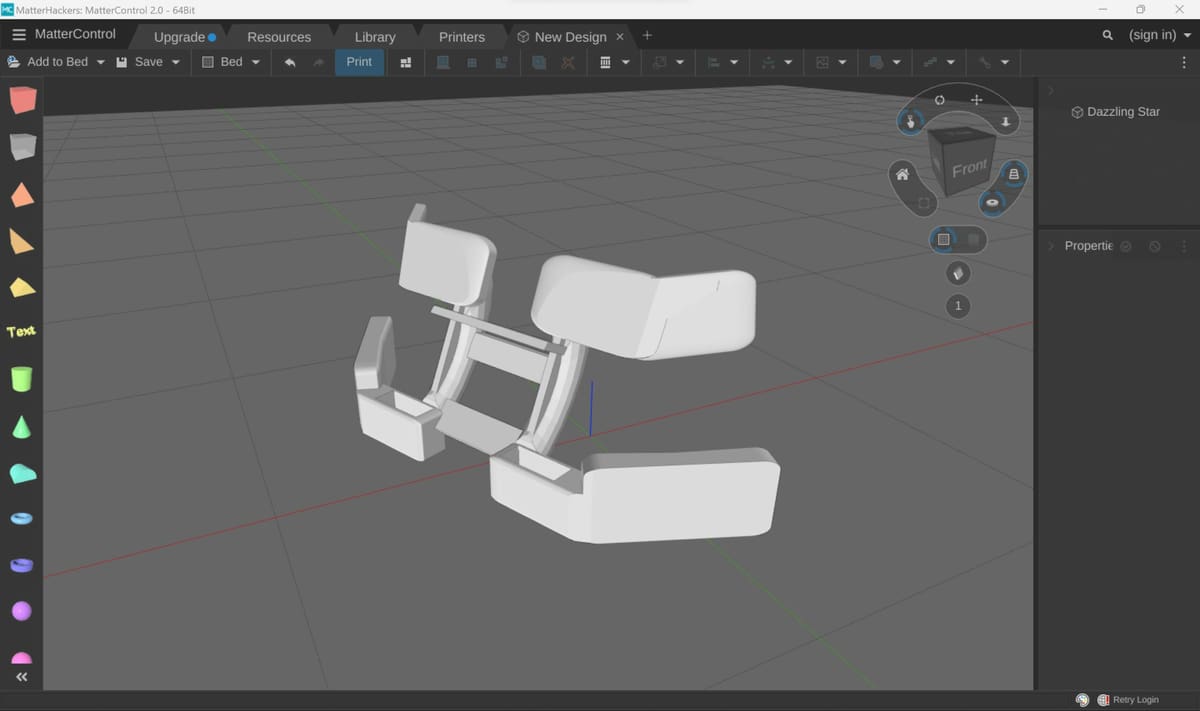Viewport: 1200px width, 711px height.
Task: Add the green cylinder primitive
Action: [21, 379]
